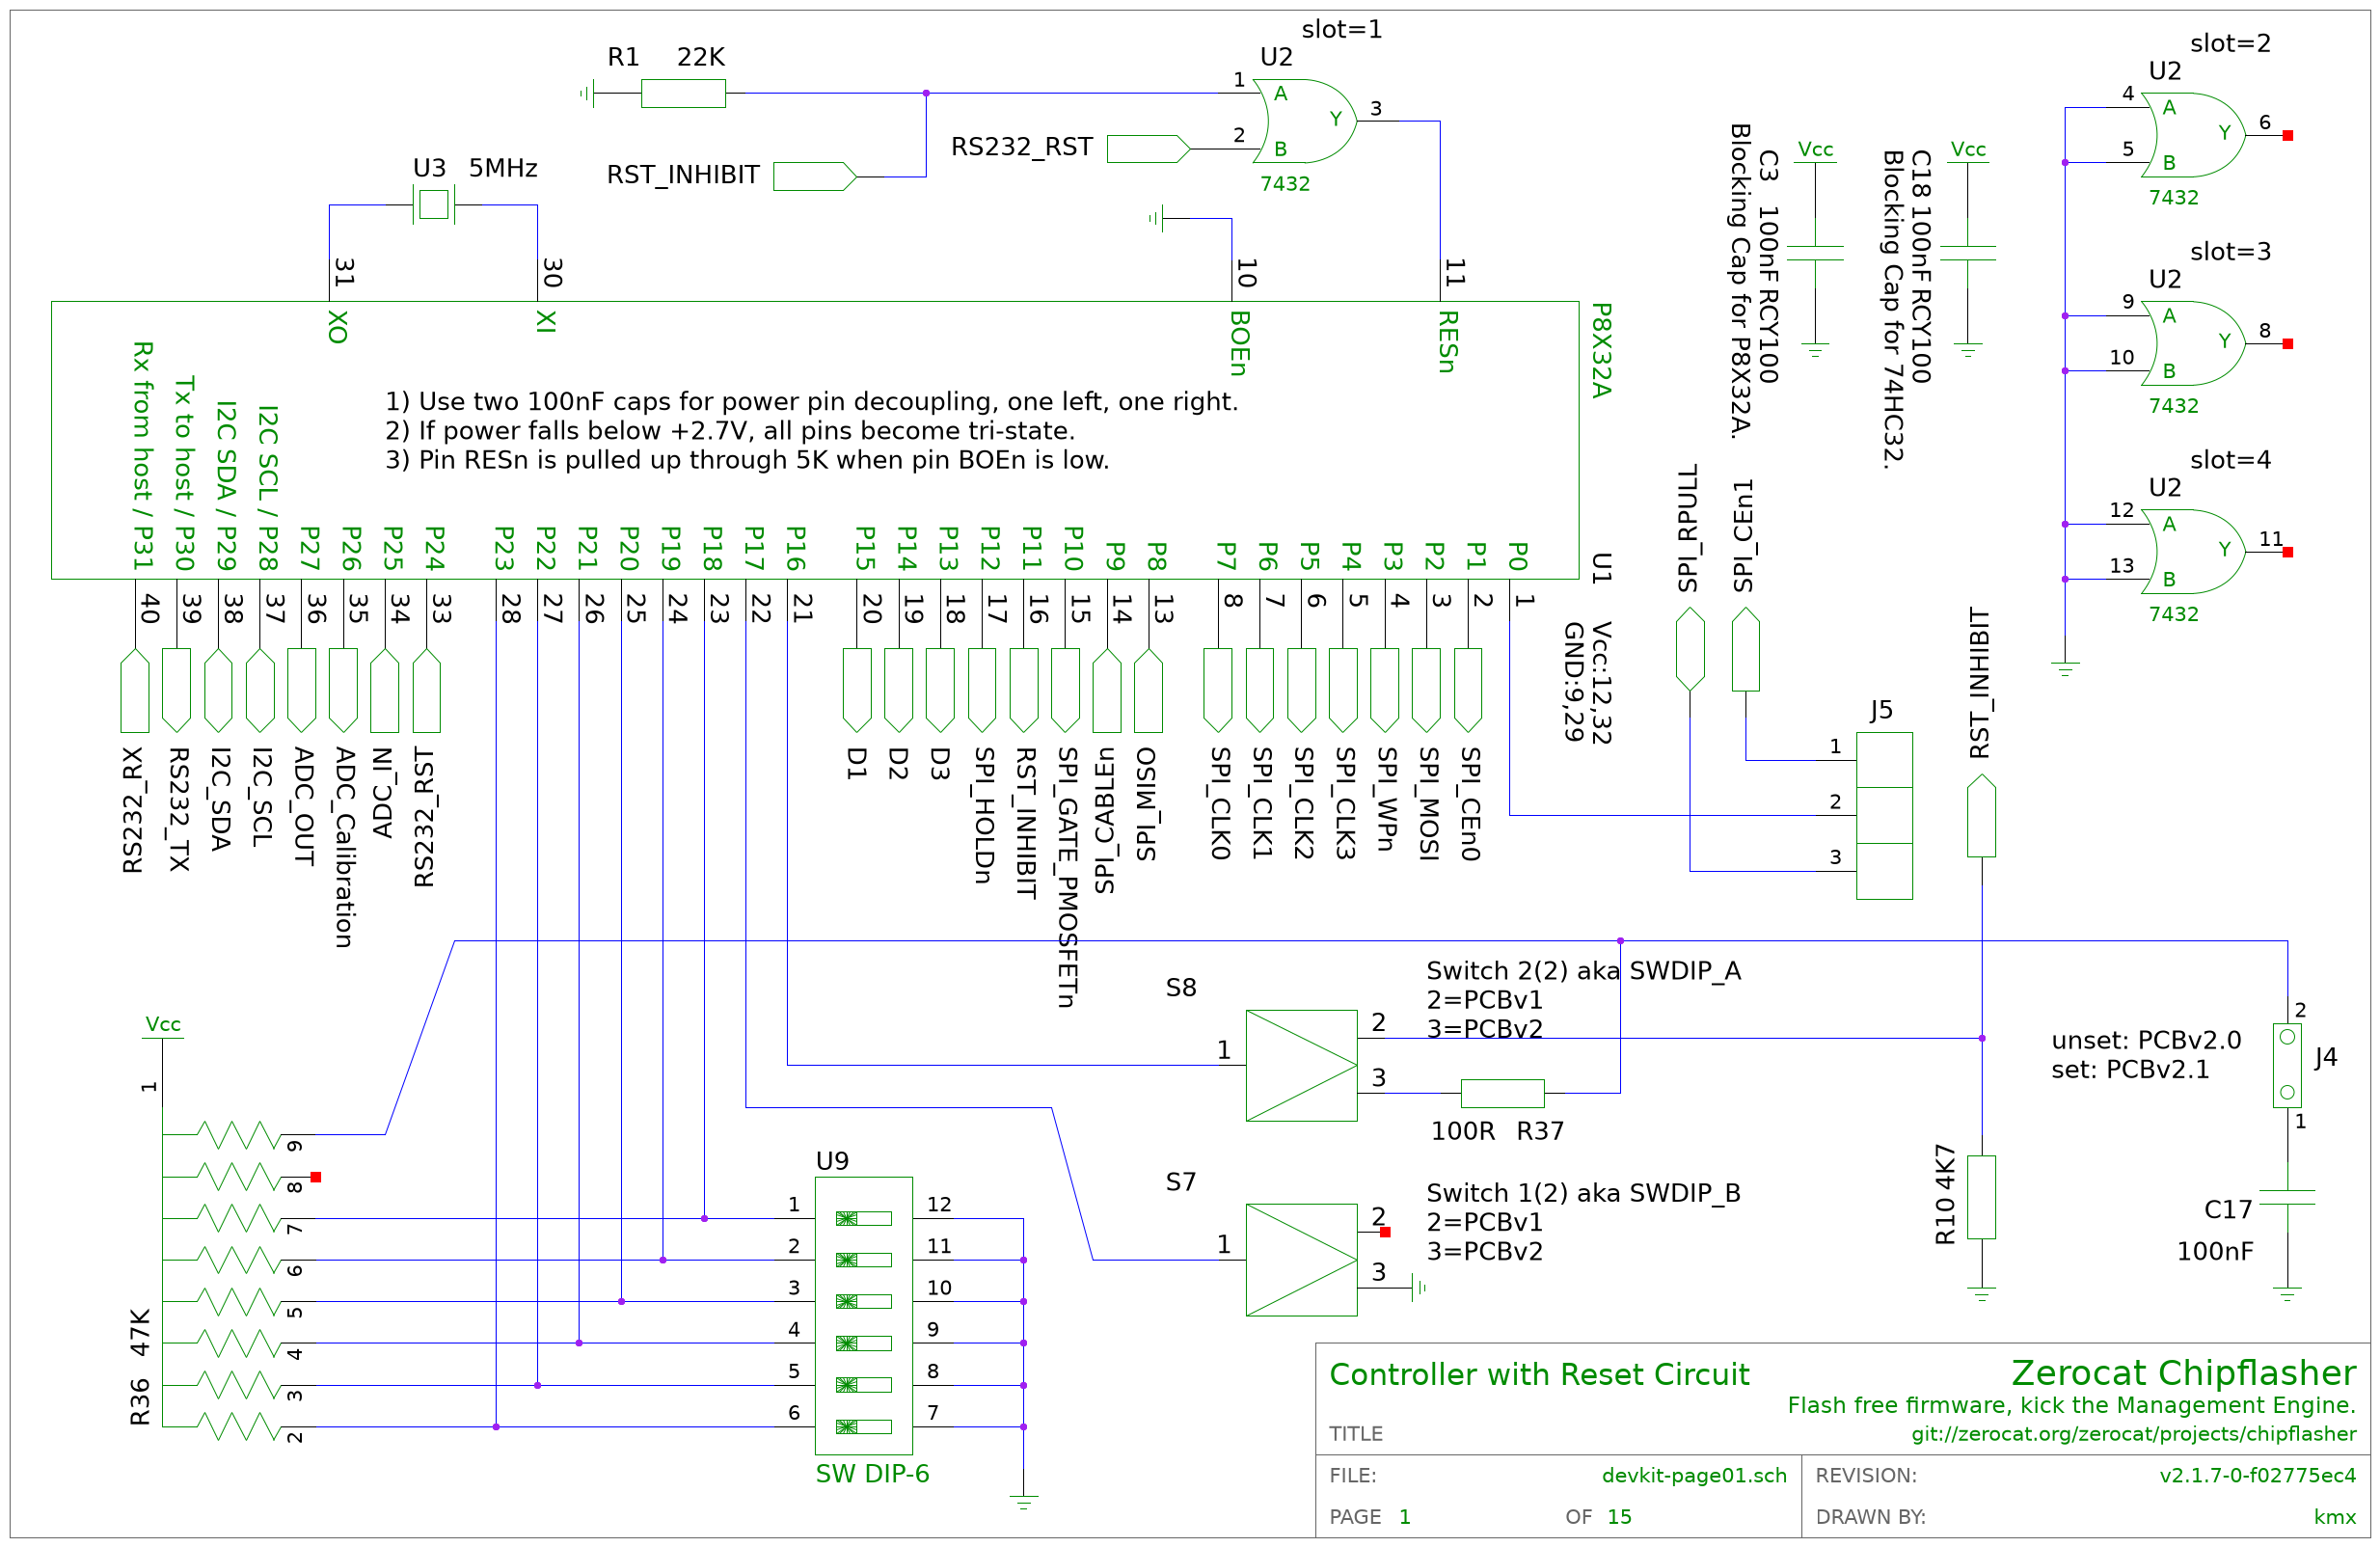Select the S7 switch symbol

(x=1301, y=1259)
